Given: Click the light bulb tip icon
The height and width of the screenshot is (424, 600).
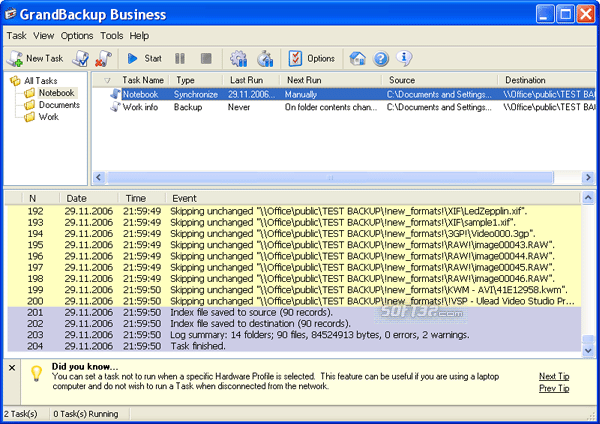Looking at the screenshot, I should tap(36, 373).
